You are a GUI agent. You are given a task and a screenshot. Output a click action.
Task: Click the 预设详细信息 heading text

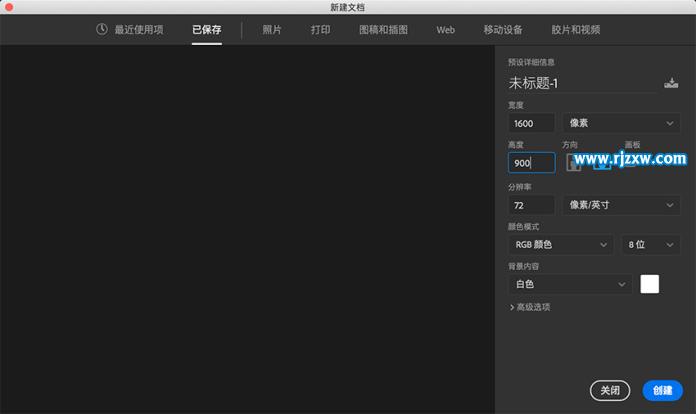pyautogui.click(x=531, y=62)
